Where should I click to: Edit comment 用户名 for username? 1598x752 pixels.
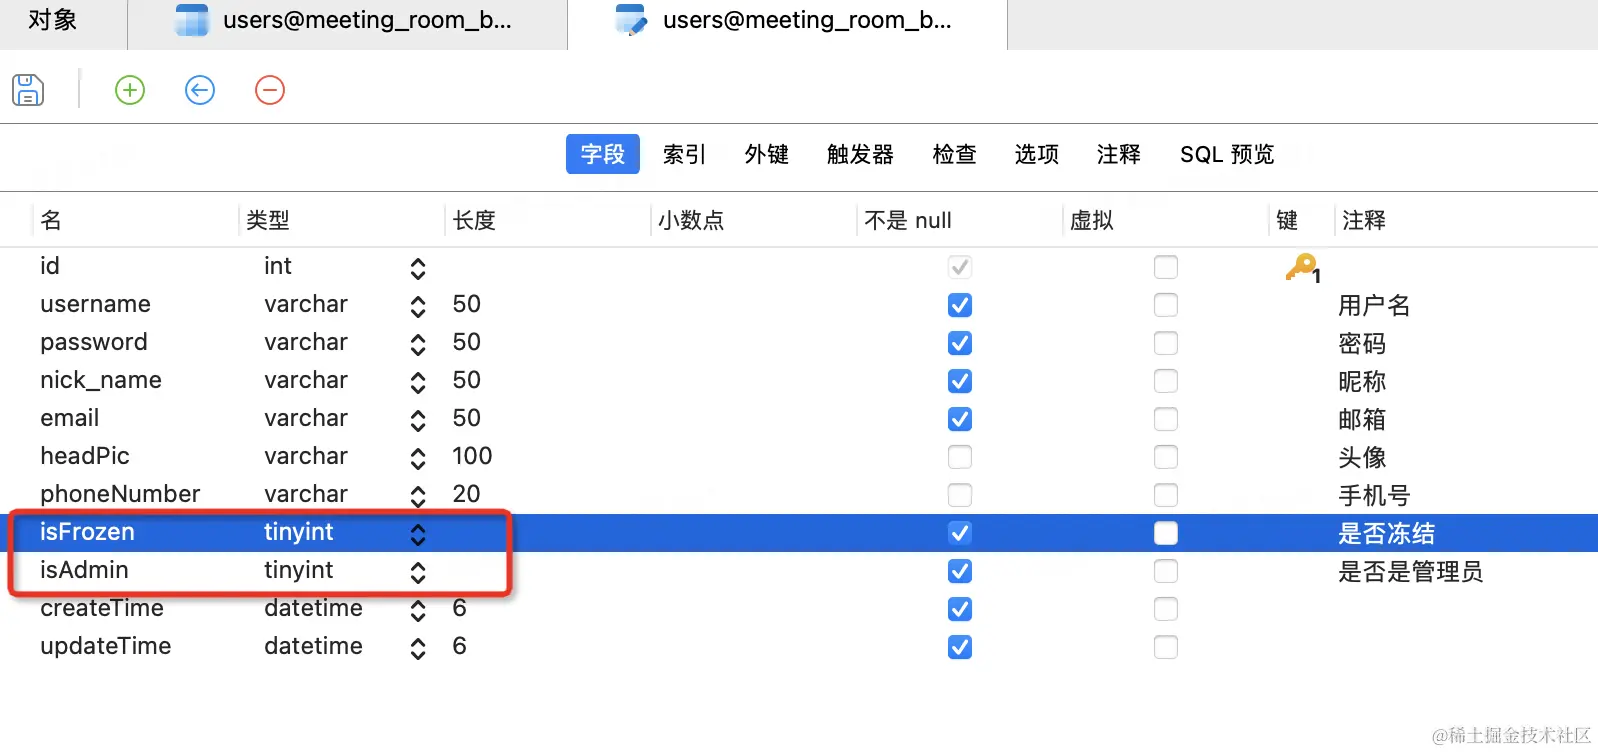[1374, 305]
